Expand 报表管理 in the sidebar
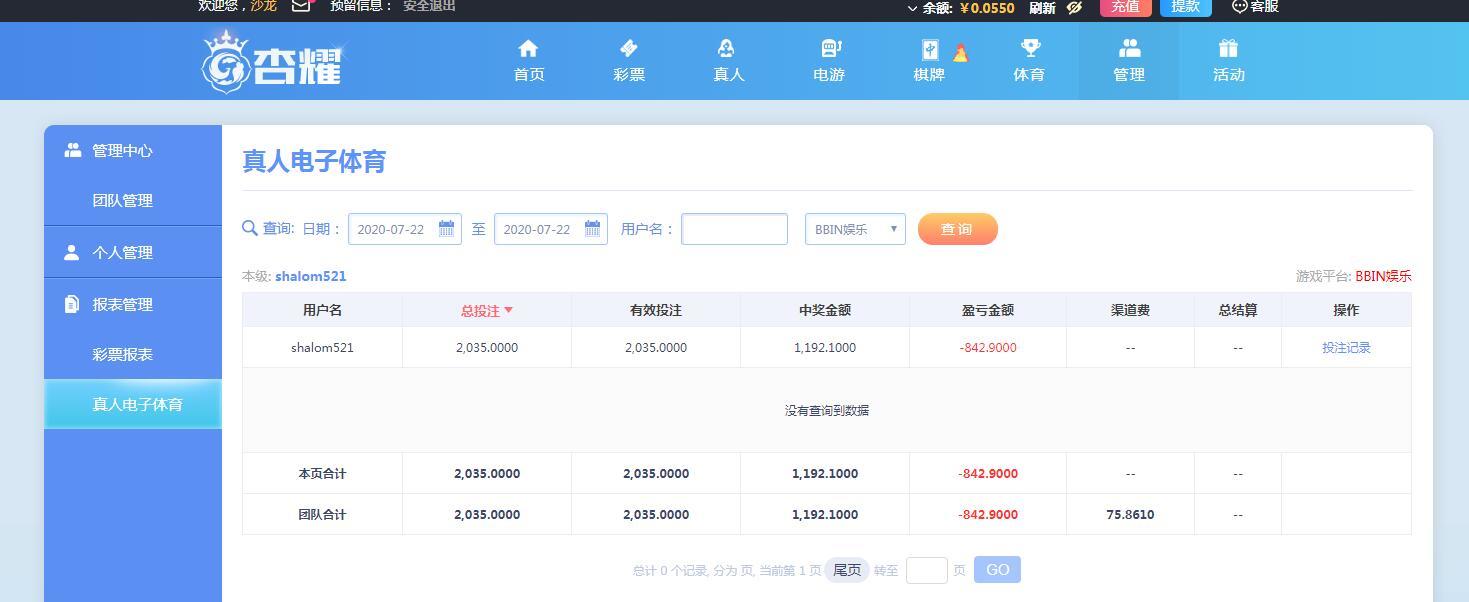 pyautogui.click(x=133, y=304)
